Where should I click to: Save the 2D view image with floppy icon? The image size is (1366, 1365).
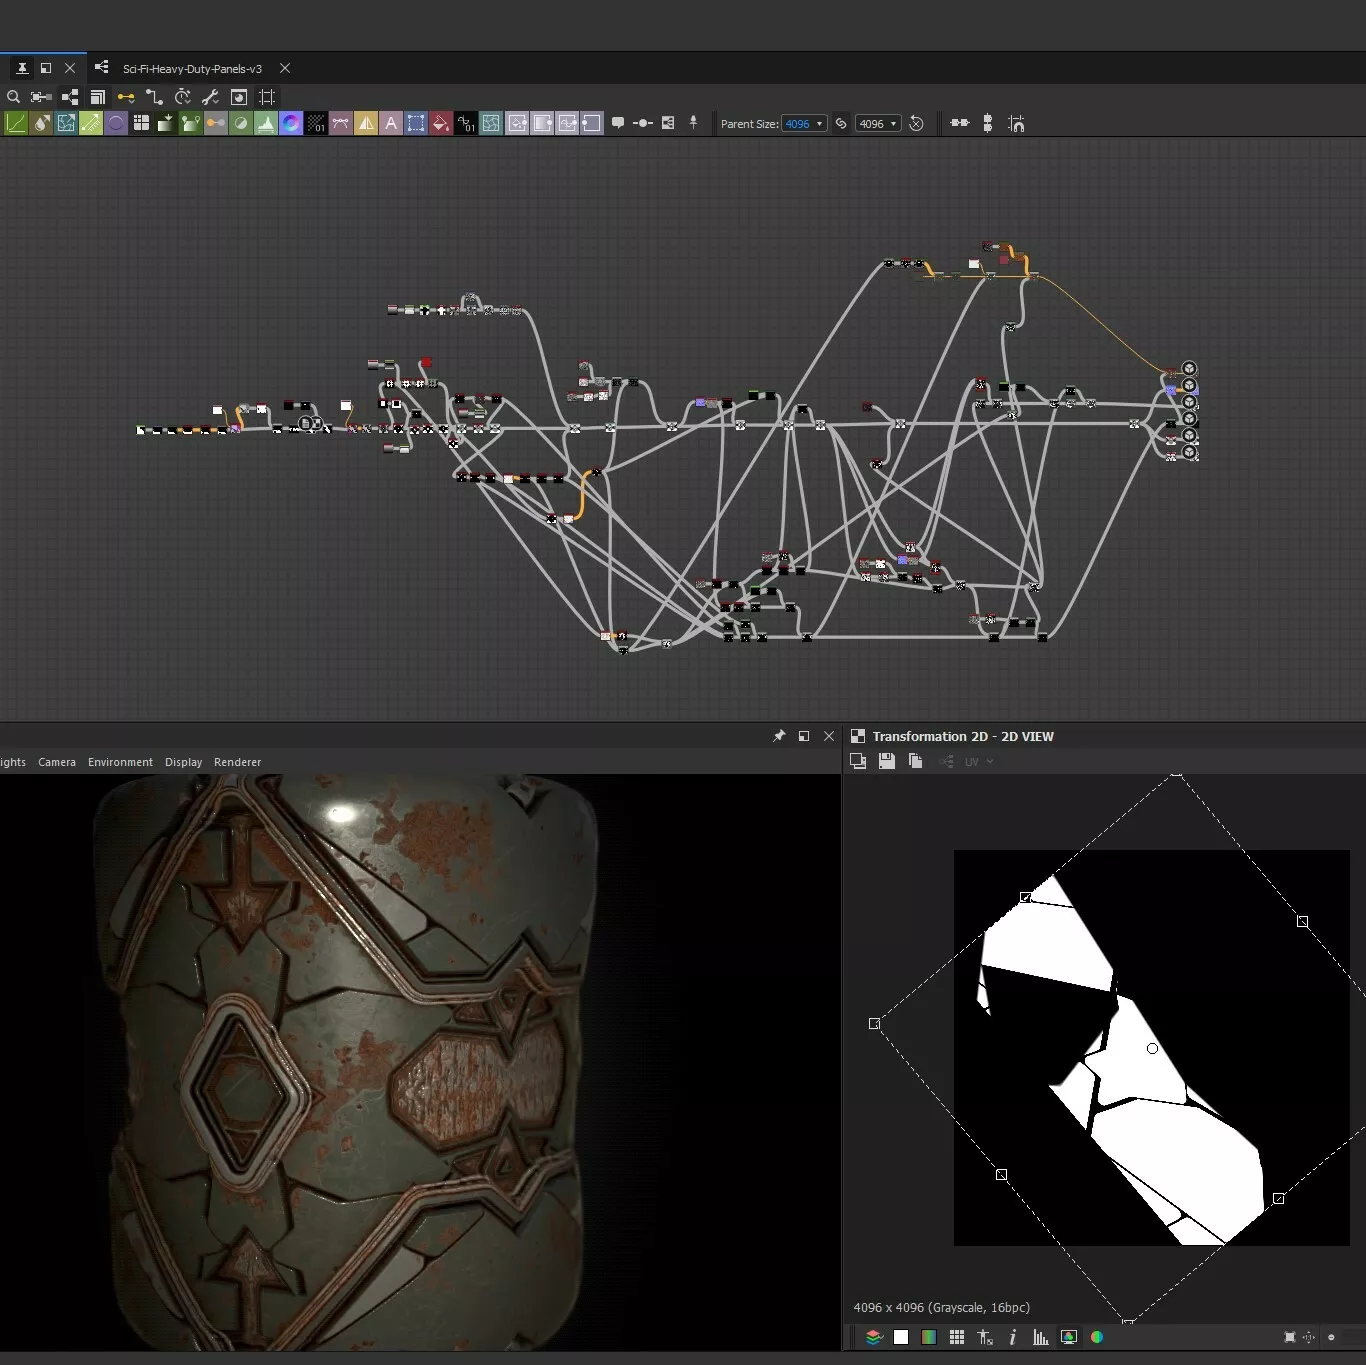coord(886,761)
